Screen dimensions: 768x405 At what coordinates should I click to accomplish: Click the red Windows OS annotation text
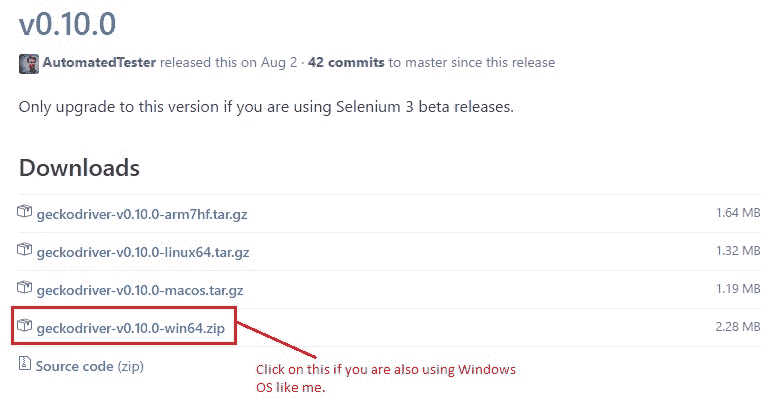385,378
